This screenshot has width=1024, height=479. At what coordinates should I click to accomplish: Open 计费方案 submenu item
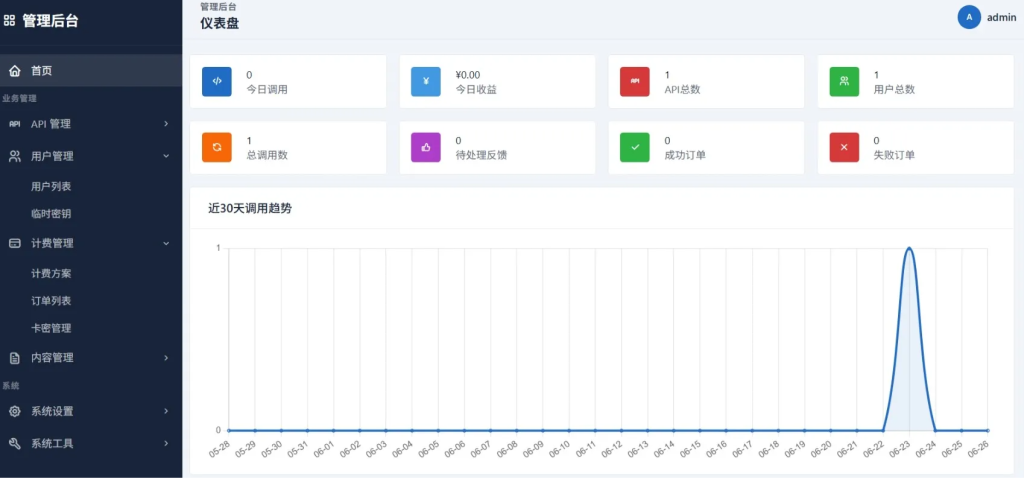click(51, 274)
